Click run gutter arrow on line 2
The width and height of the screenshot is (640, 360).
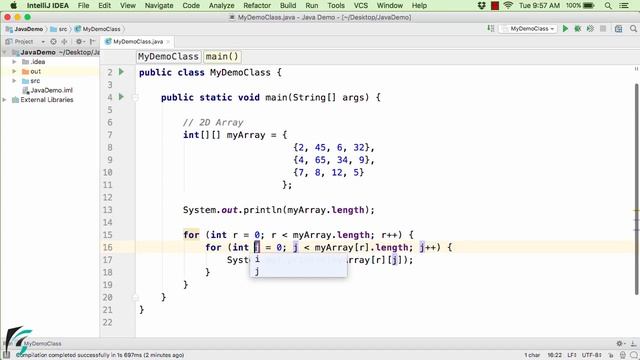(x=121, y=72)
